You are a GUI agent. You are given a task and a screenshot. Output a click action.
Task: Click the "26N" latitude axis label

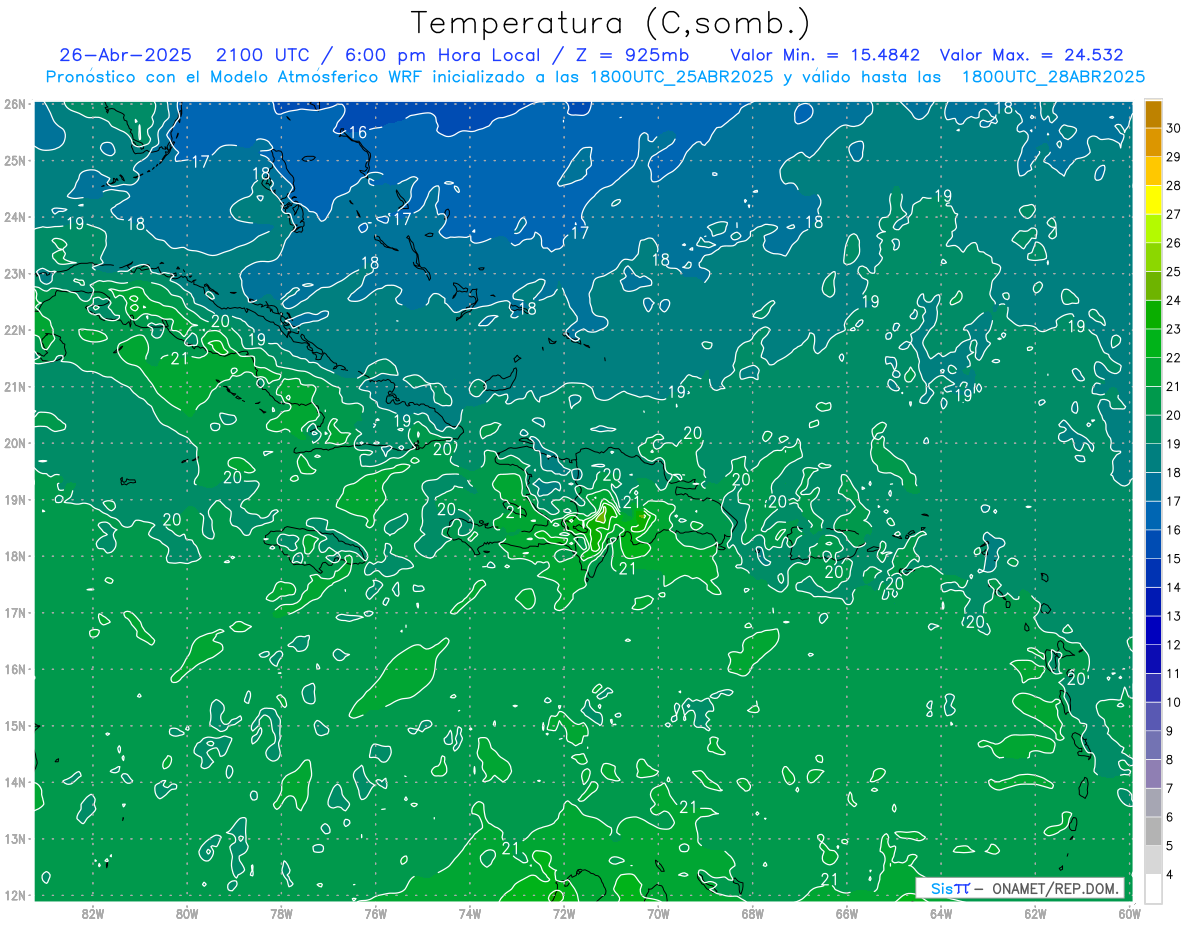15,104
